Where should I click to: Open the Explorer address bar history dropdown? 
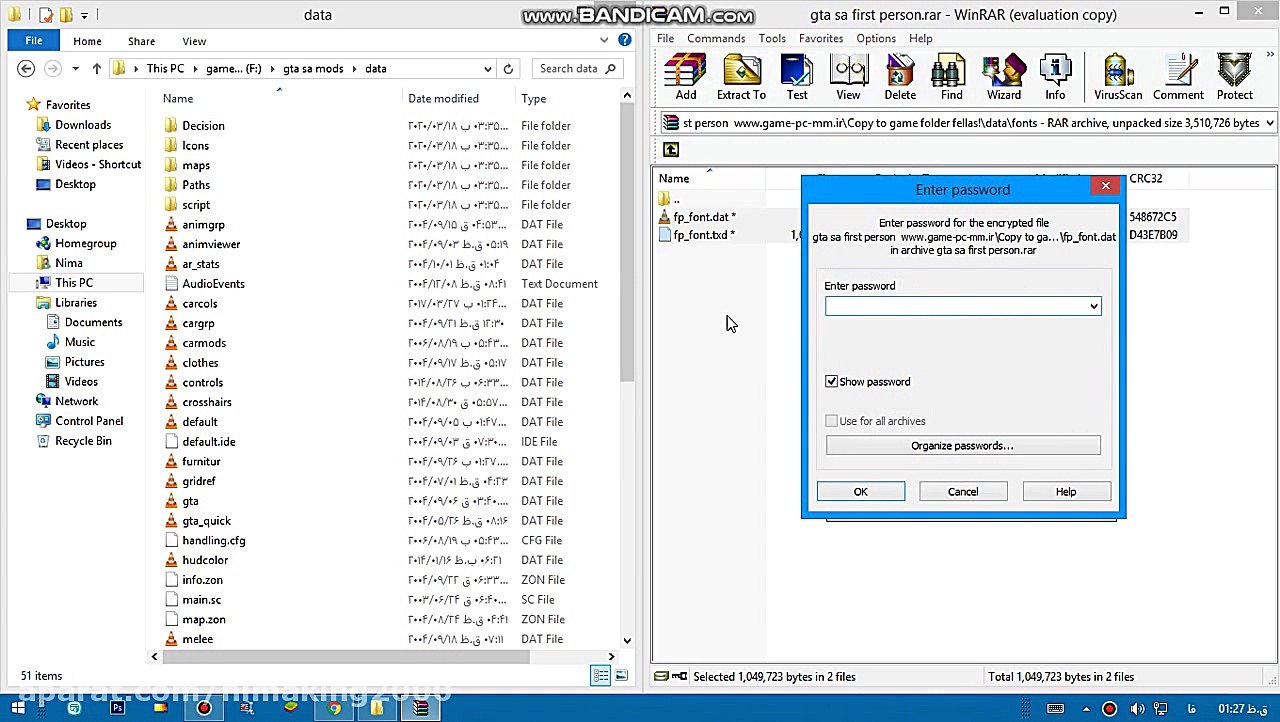(487, 68)
